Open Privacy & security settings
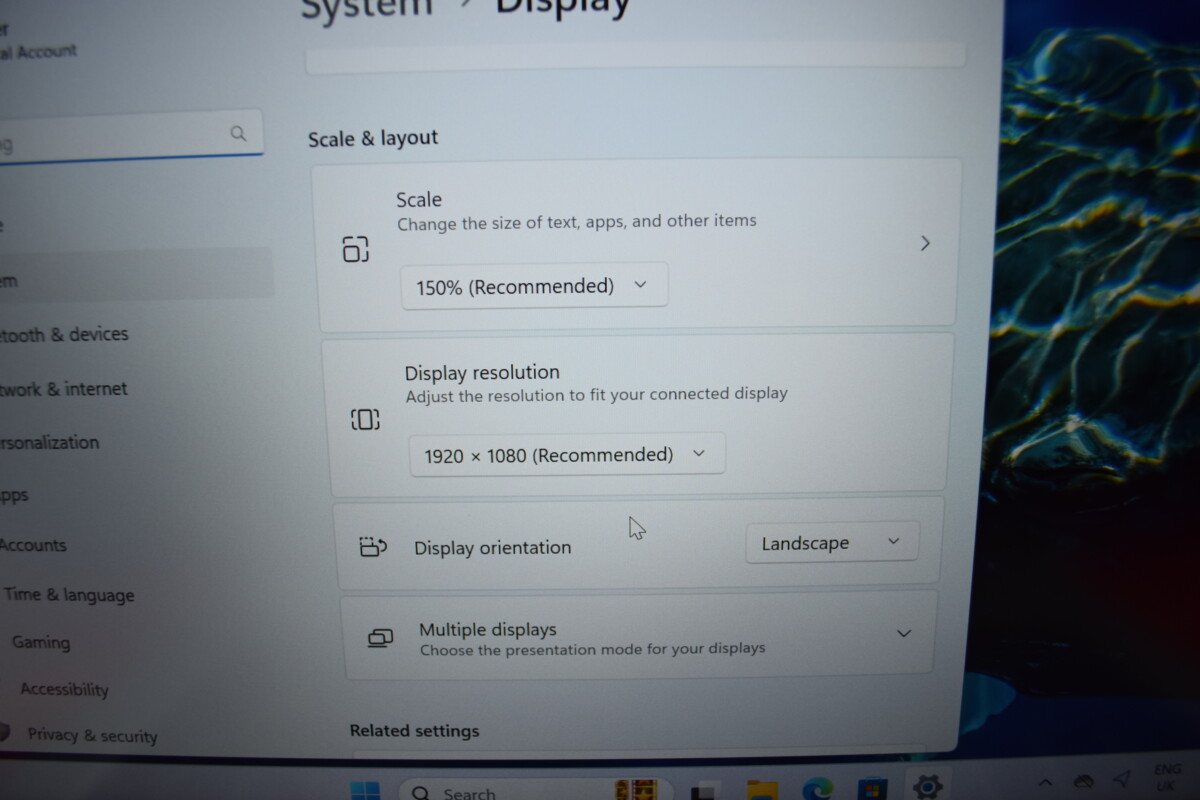Viewport: 1200px width, 800px height. (92, 735)
